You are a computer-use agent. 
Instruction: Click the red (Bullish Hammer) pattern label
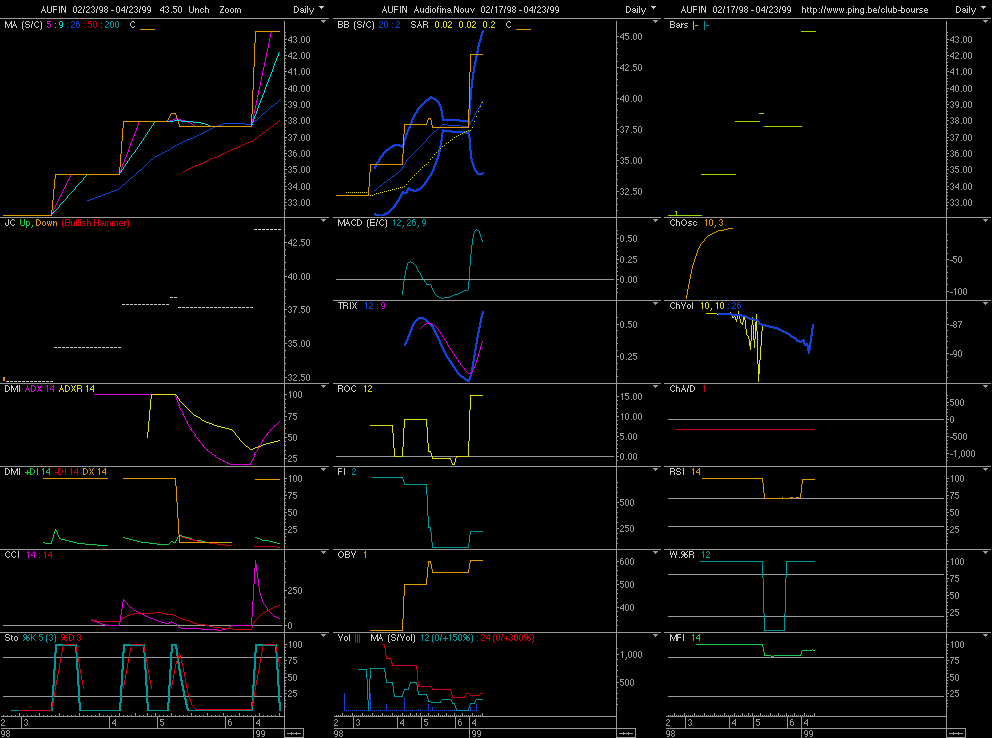point(96,223)
